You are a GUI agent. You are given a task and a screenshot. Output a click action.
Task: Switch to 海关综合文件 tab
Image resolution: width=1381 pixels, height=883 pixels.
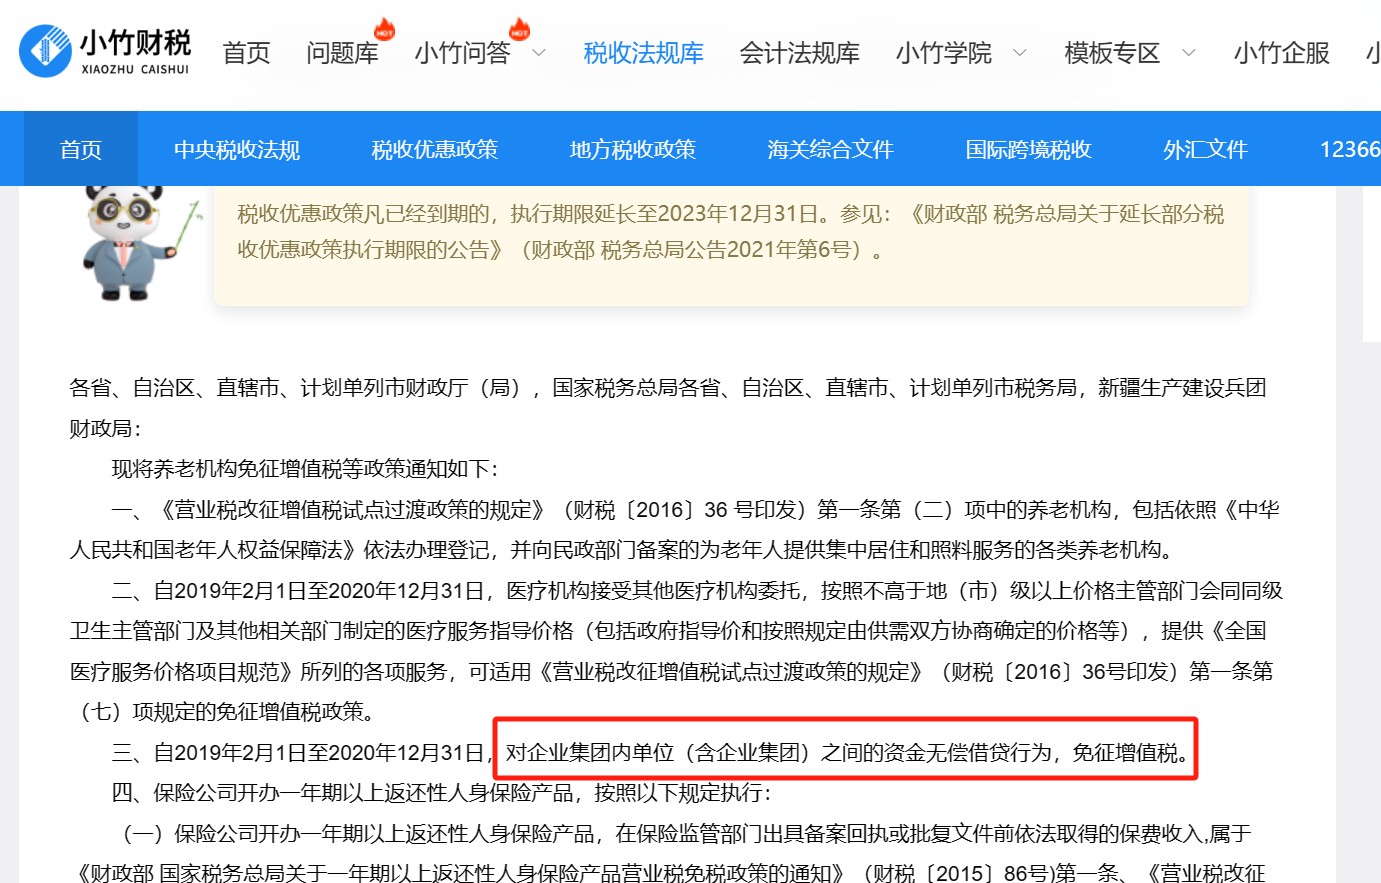click(830, 149)
